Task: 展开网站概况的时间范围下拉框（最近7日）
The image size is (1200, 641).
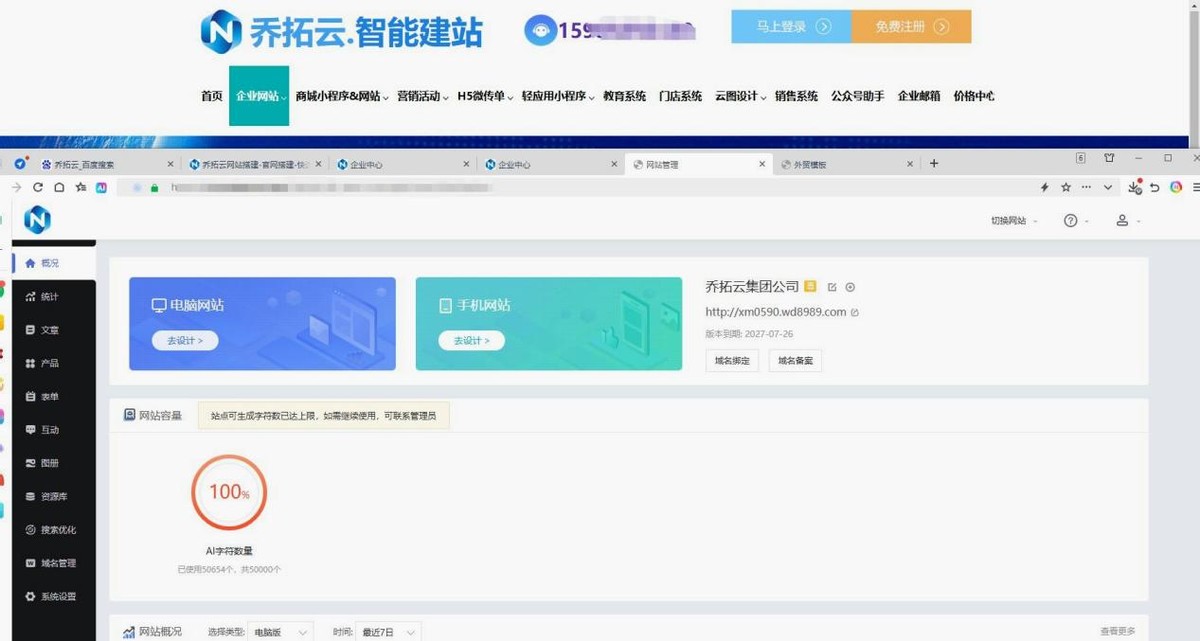Action: pyautogui.click(x=388, y=631)
